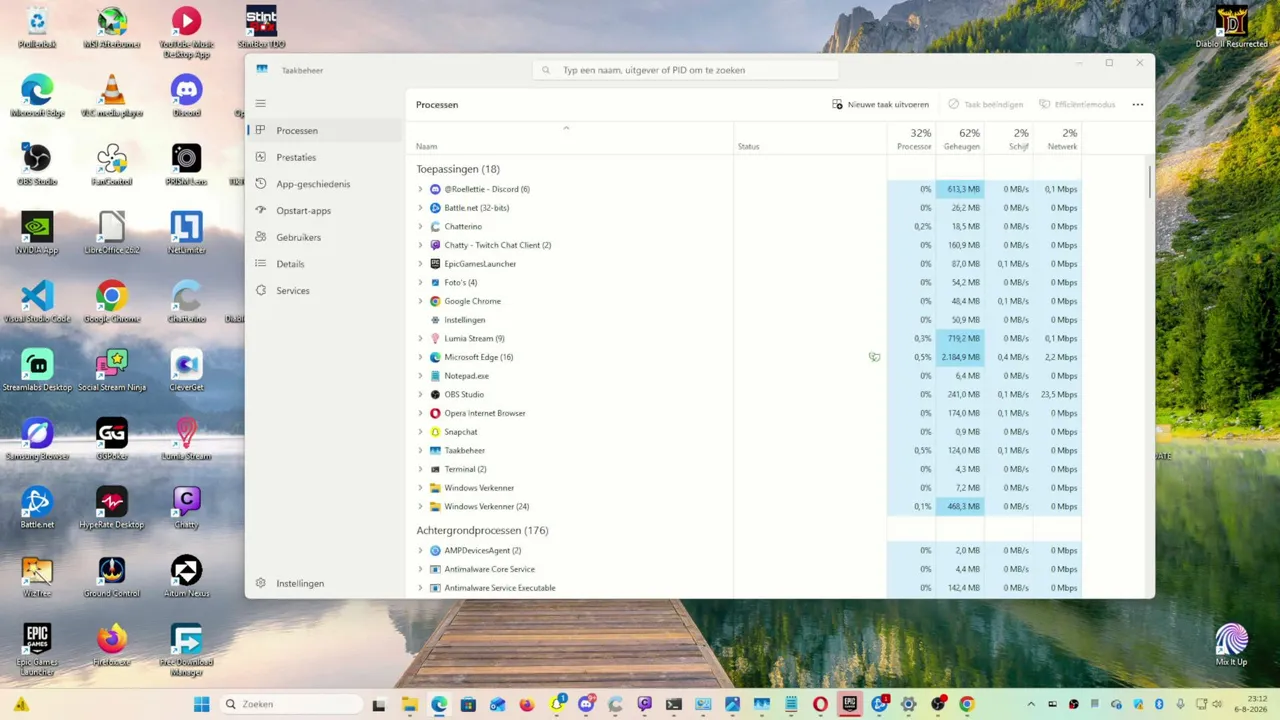This screenshot has width=1280, height=720.
Task: Select the Prullenbak desktop icon
Action: tap(37, 28)
